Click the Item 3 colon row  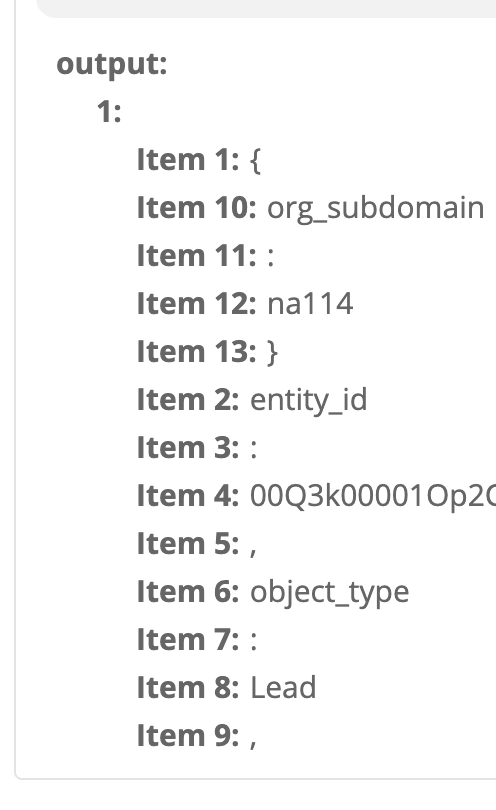(x=197, y=447)
